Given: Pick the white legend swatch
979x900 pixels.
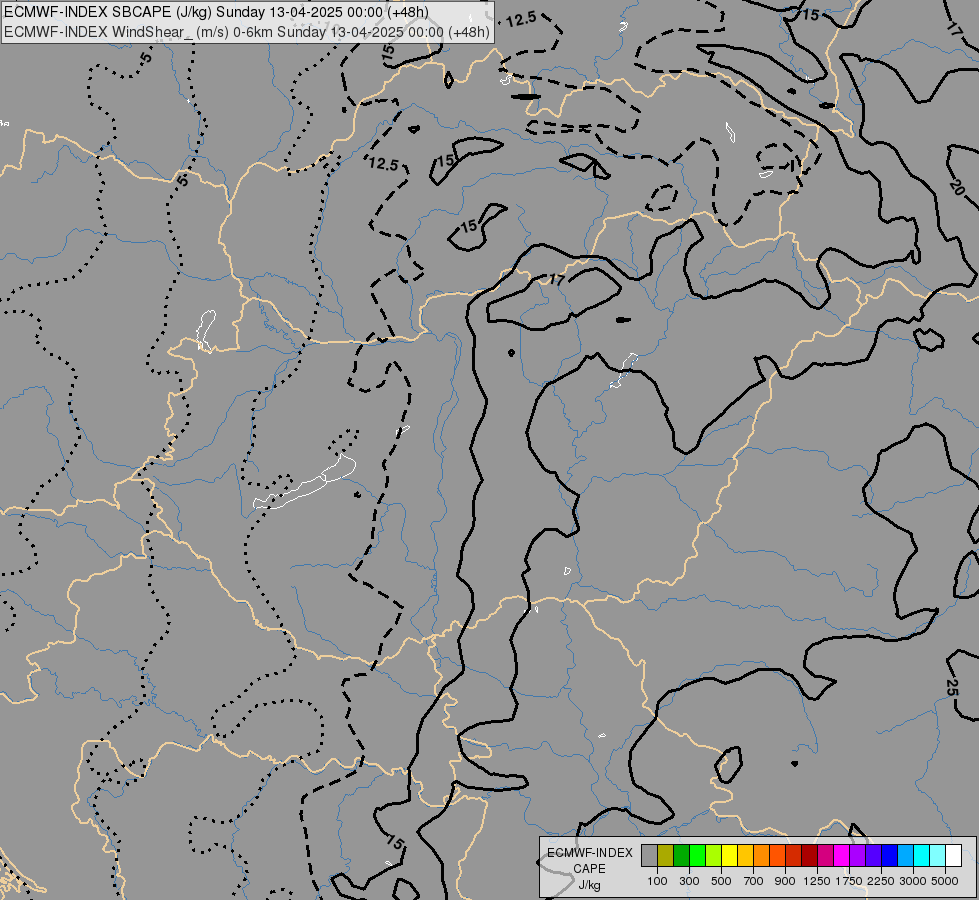Looking at the screenshot, I should pos(953,856).
